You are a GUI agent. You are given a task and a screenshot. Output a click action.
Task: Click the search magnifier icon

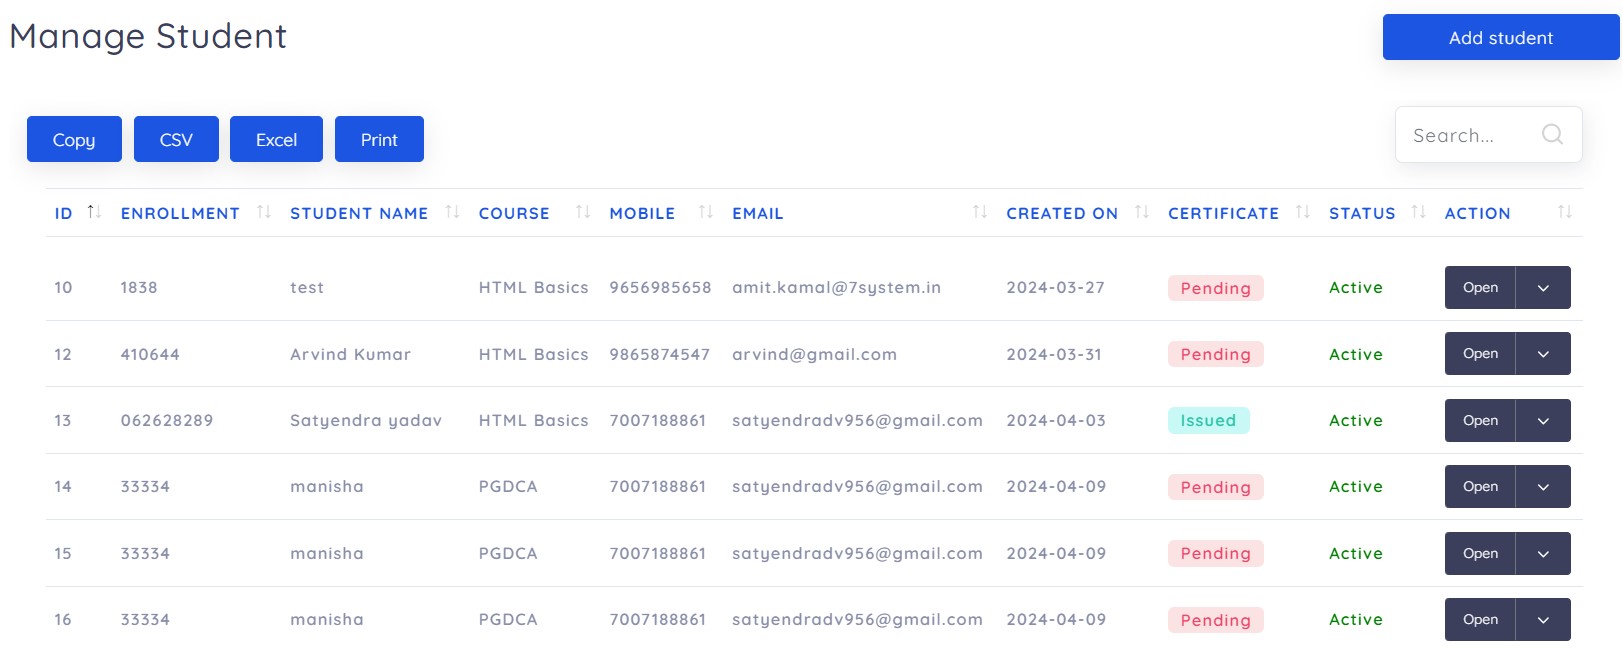coord(1552,134)
